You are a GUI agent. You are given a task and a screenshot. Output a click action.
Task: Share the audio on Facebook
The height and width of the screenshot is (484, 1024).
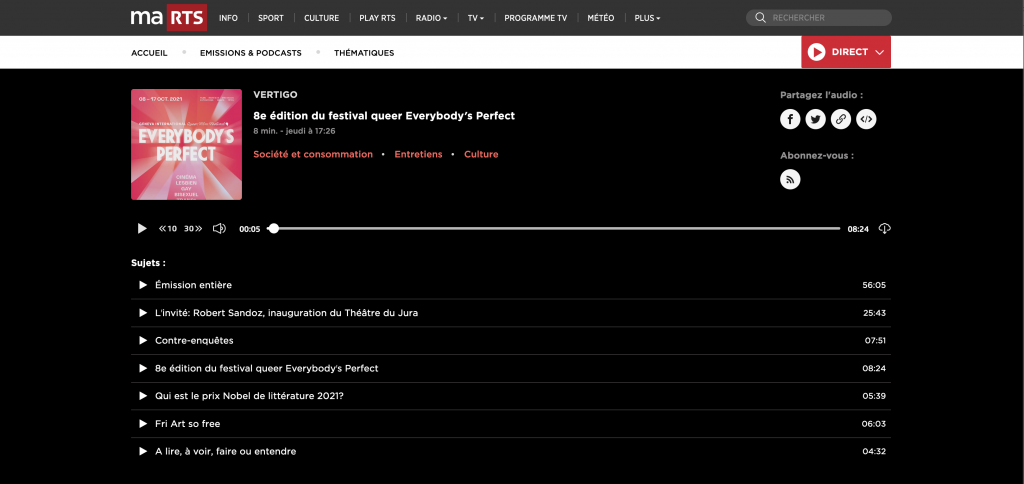[790, 120]
